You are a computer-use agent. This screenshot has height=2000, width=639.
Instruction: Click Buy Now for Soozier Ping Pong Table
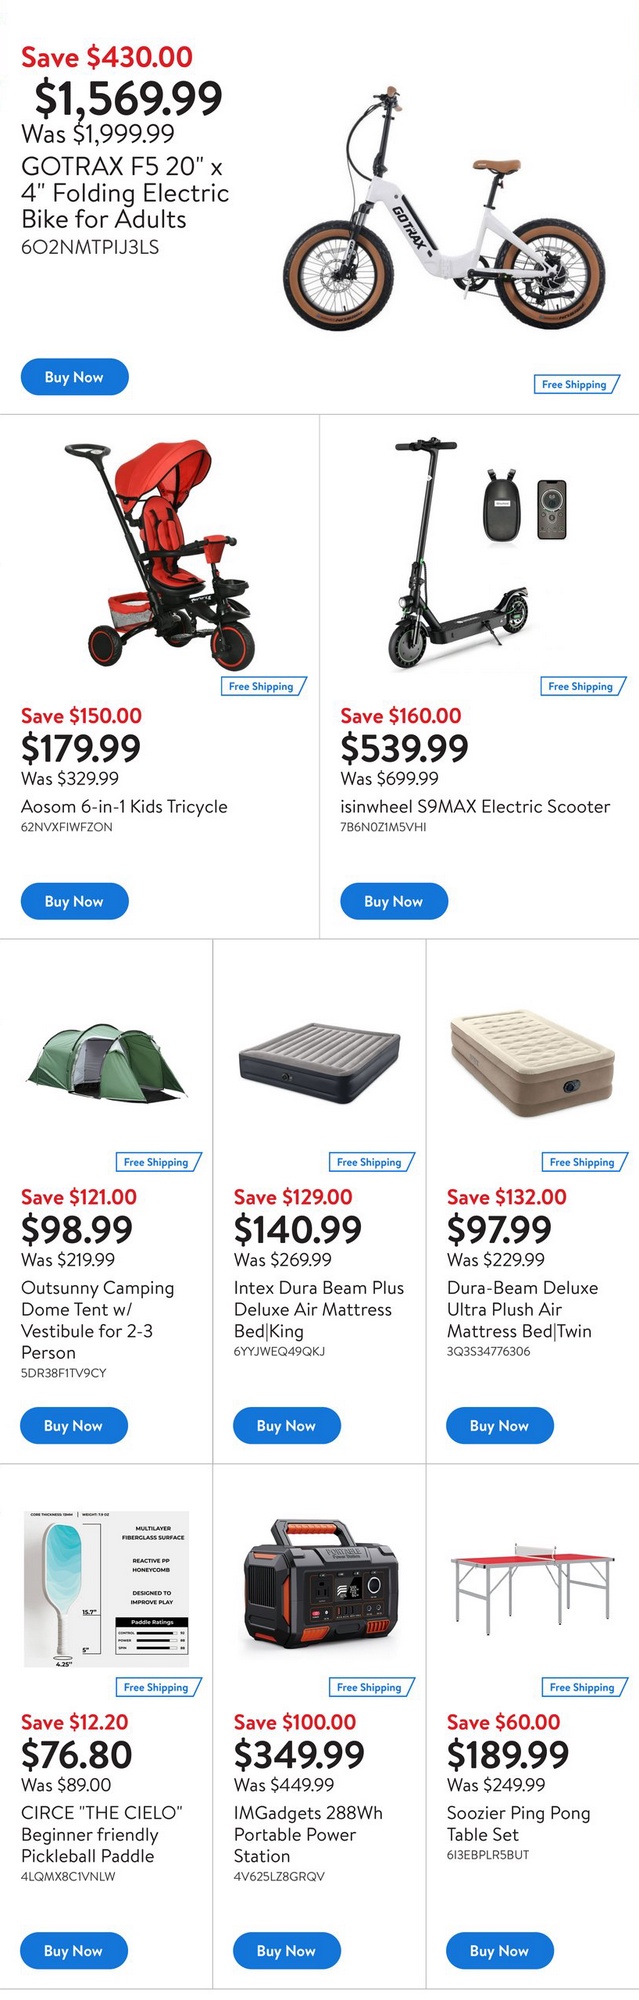coord(499,1950)
